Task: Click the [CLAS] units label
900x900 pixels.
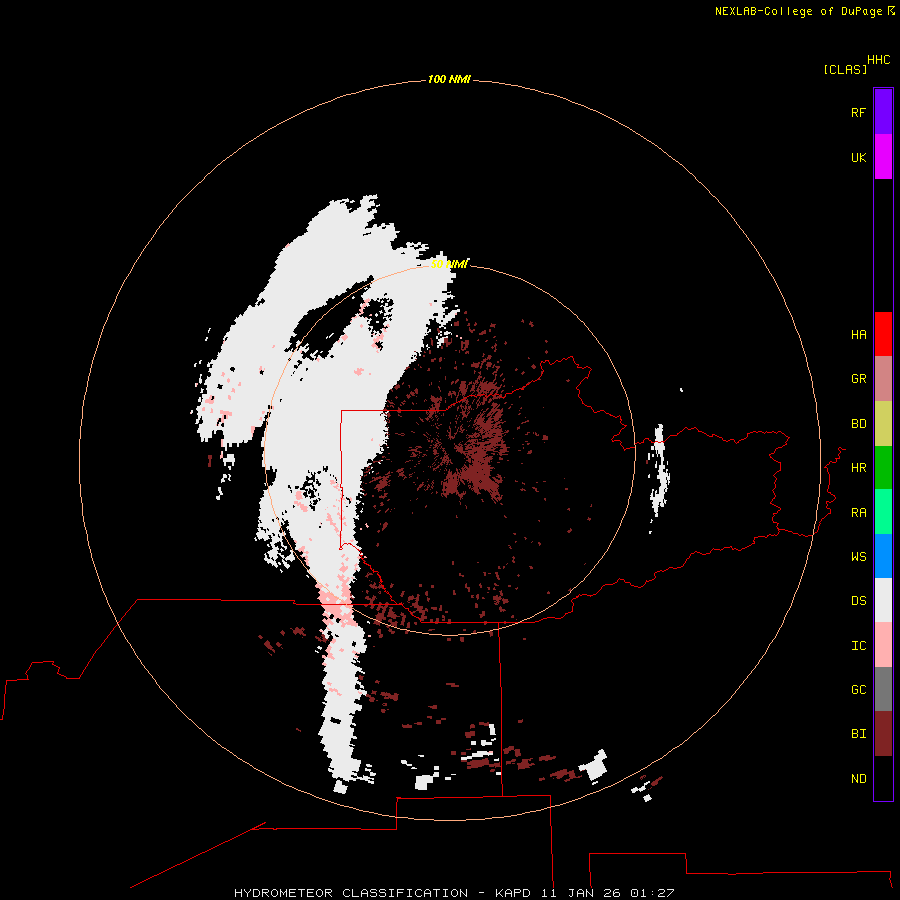Action: click(x=845, y=69)
